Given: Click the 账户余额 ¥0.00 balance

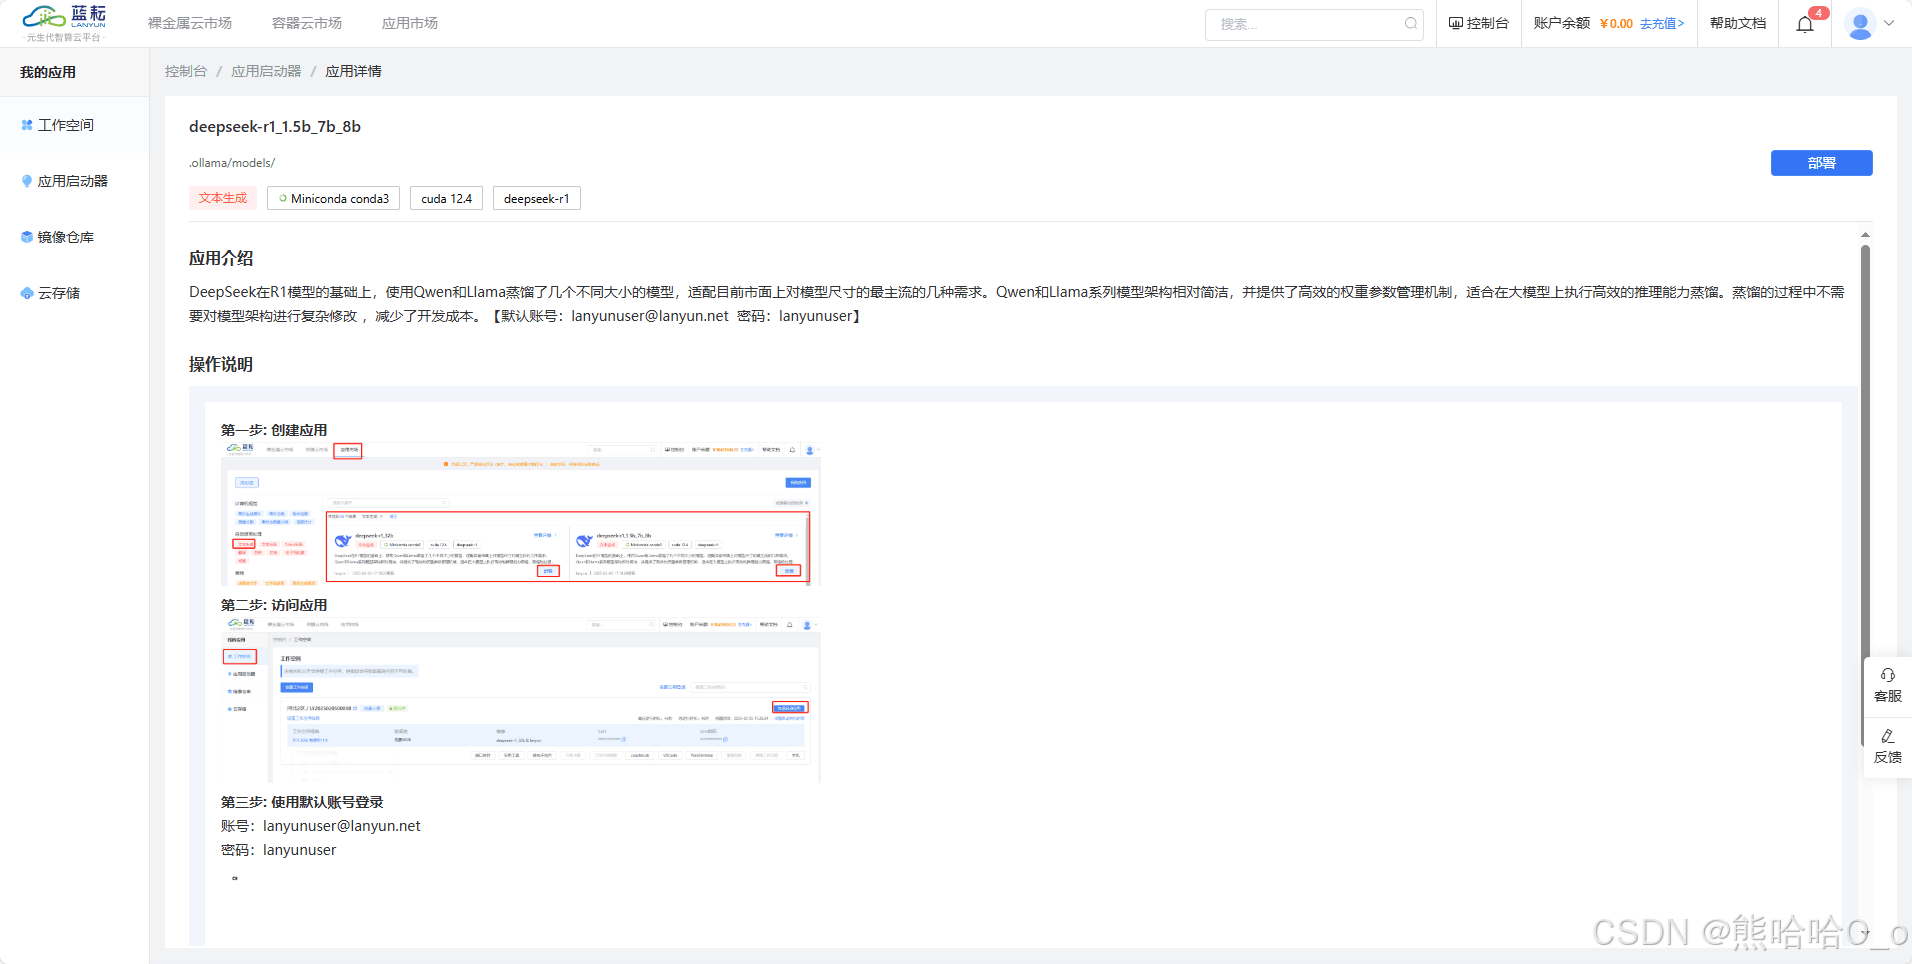Looking at the screenshot, I should 1583,23.
